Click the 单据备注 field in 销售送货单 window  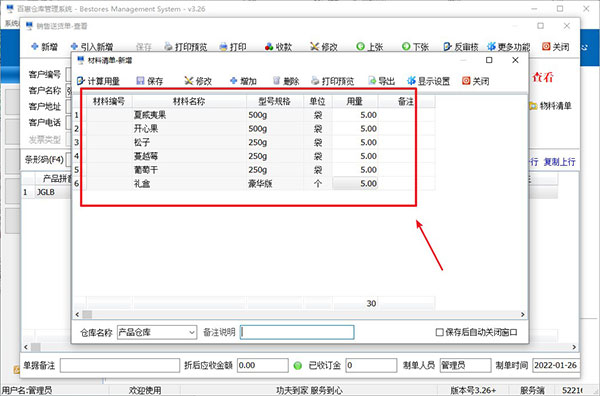(x=120, y=365)
